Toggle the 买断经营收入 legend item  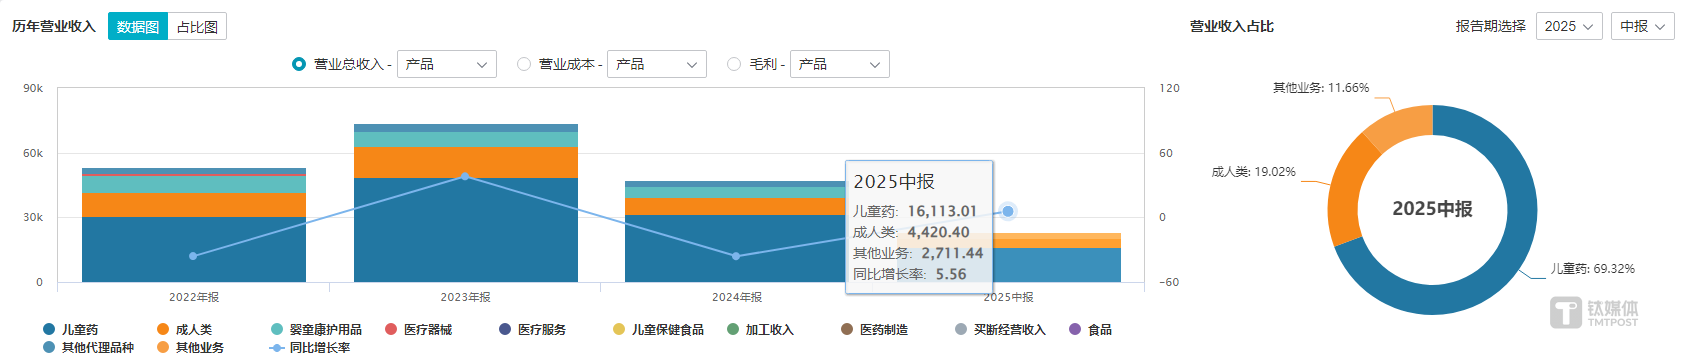click(1001, 329)
